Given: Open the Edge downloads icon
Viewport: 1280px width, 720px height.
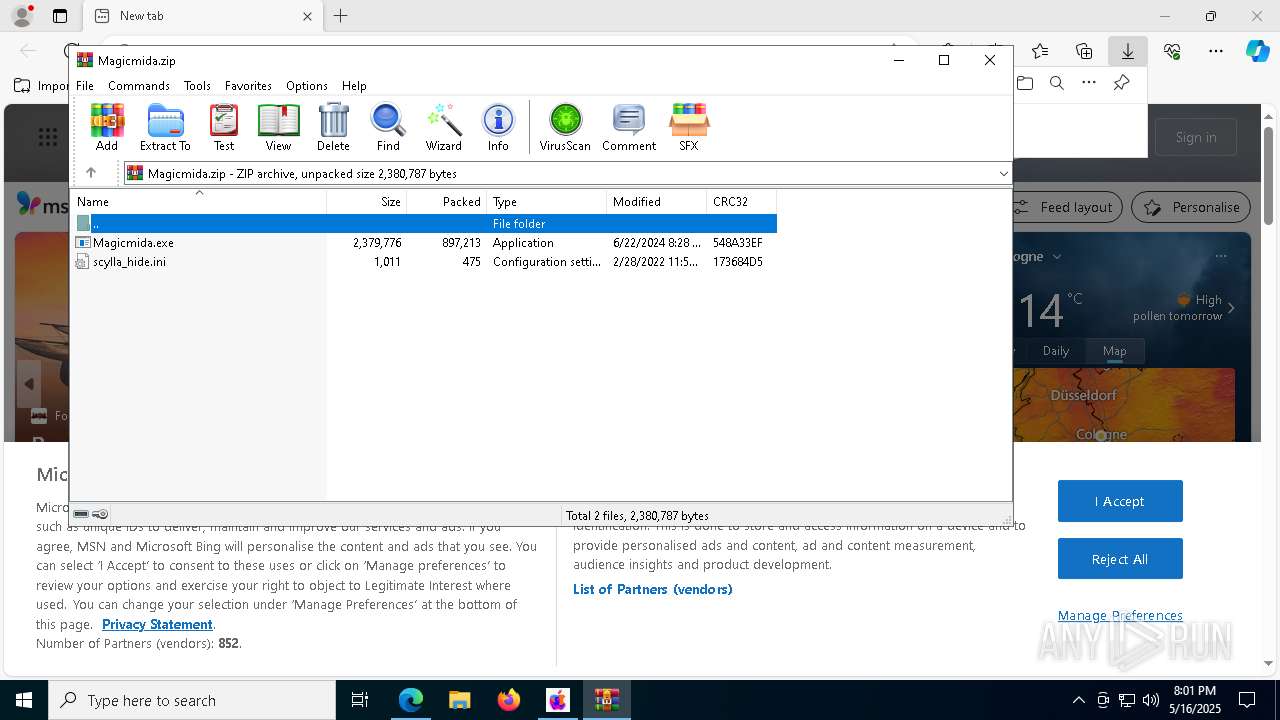Looking at the screenshot, I should pyautogui.click(x=1127, y=51).
